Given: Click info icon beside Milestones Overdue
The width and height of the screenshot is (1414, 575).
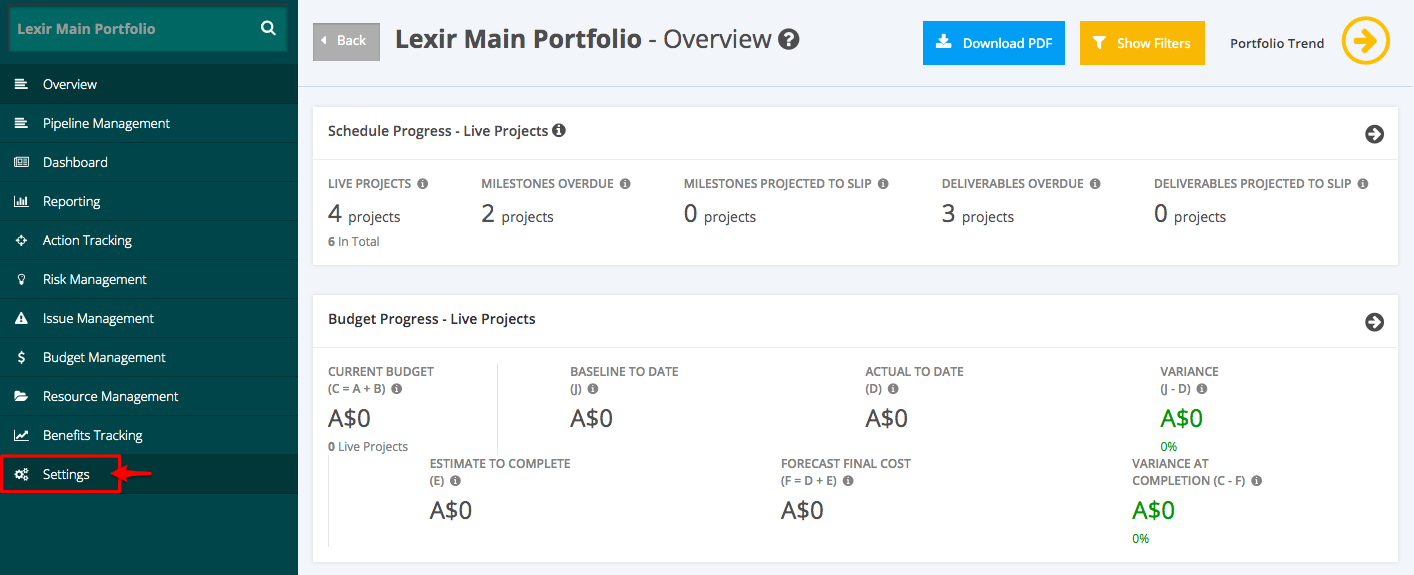Looking at the screenshot, I should [625, 184].
